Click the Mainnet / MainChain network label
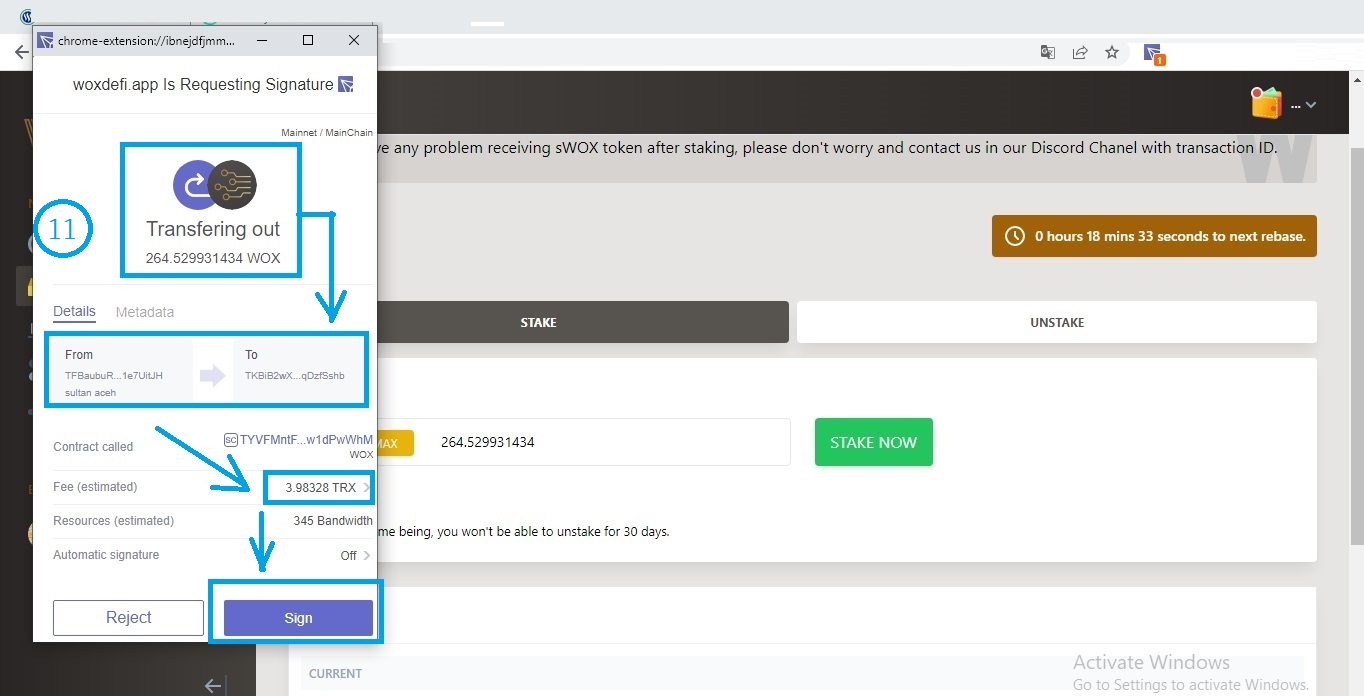The height and width of the screenshot is (696, 1364). (327, 132)
